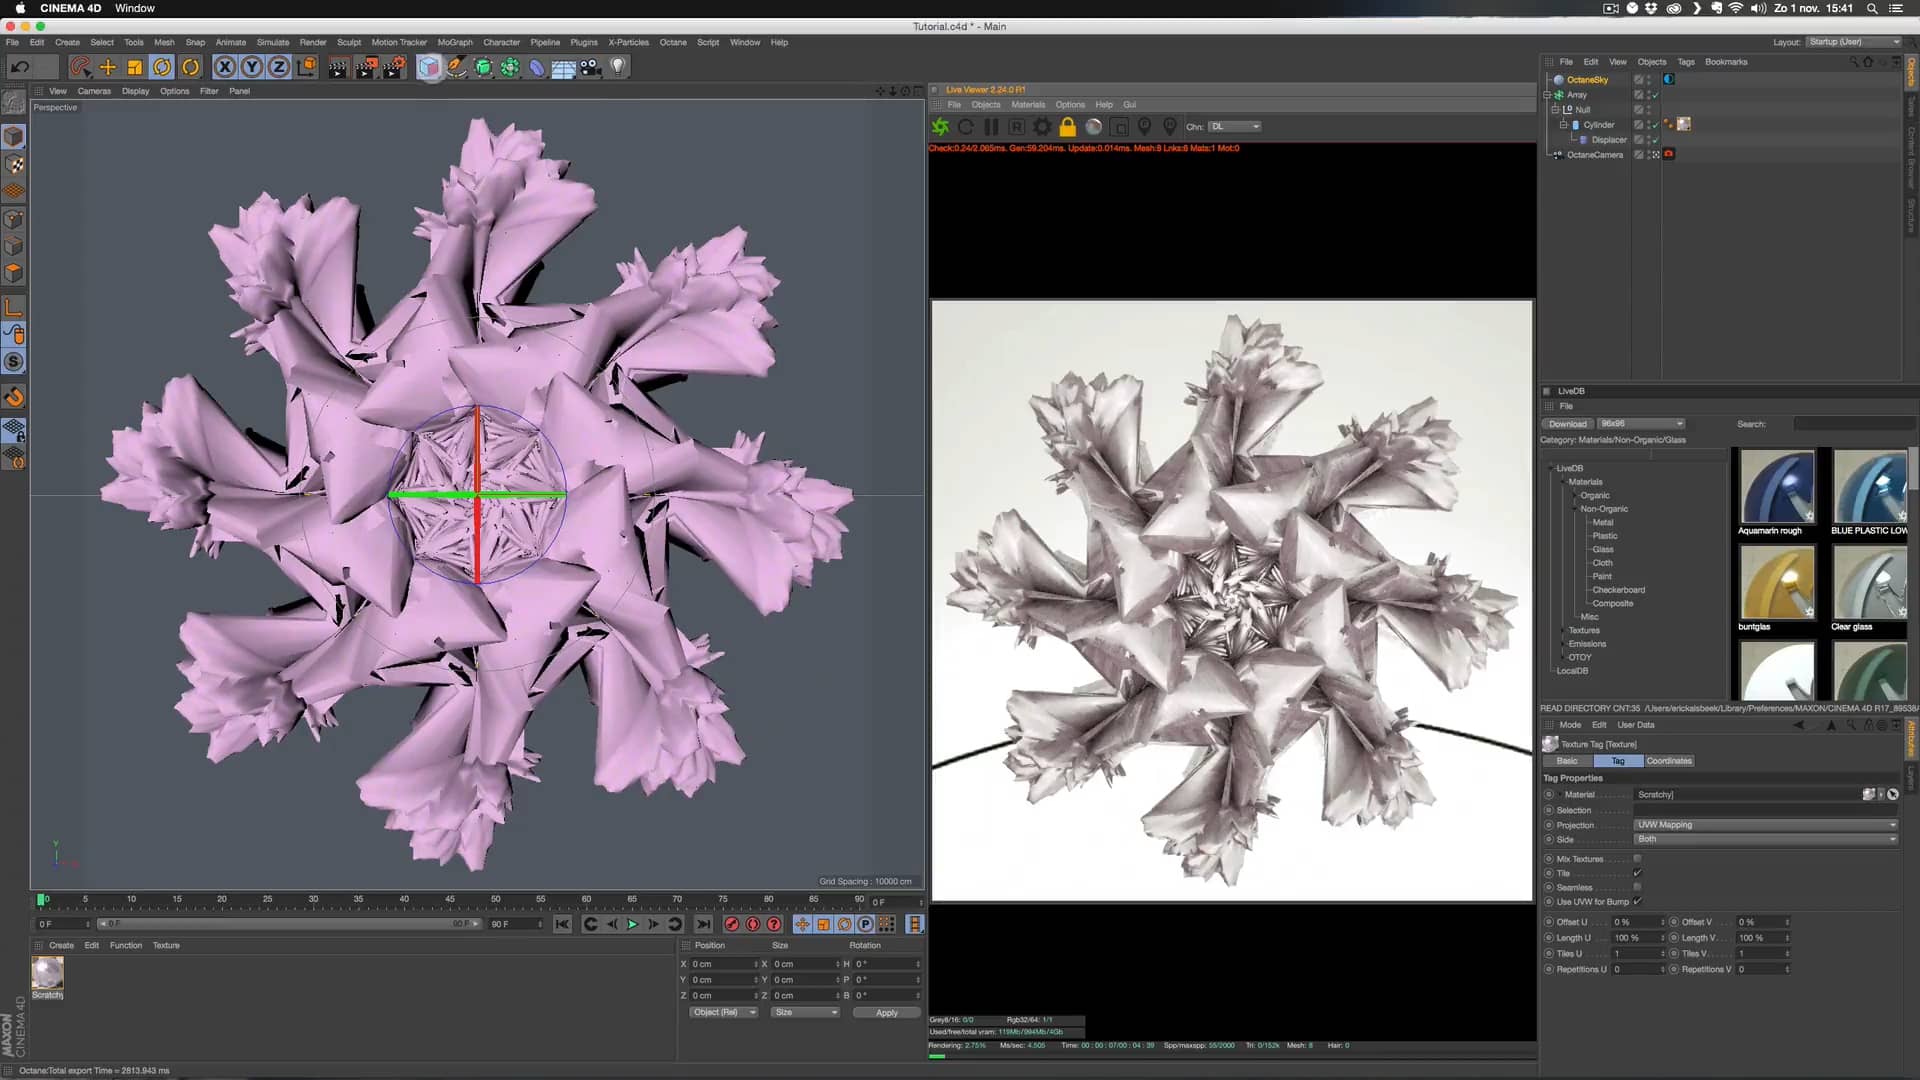Image resolution: width=1920 pixels, height=1080 pixels.
Task: Select the Cylinder object icon in the hierarchy
Action: [1576, 124]
